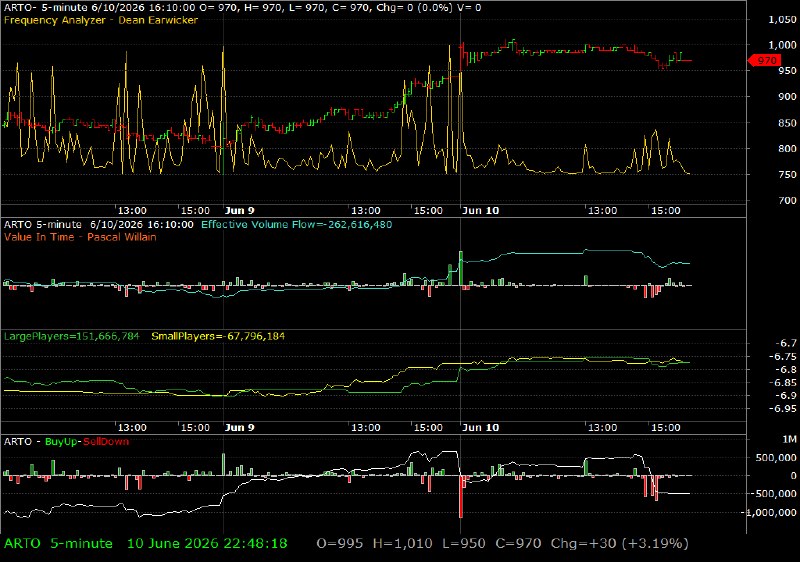The image size is (800, 562).
Task: Click the green 'BuyUp' legend label
Action: (60, 442)
